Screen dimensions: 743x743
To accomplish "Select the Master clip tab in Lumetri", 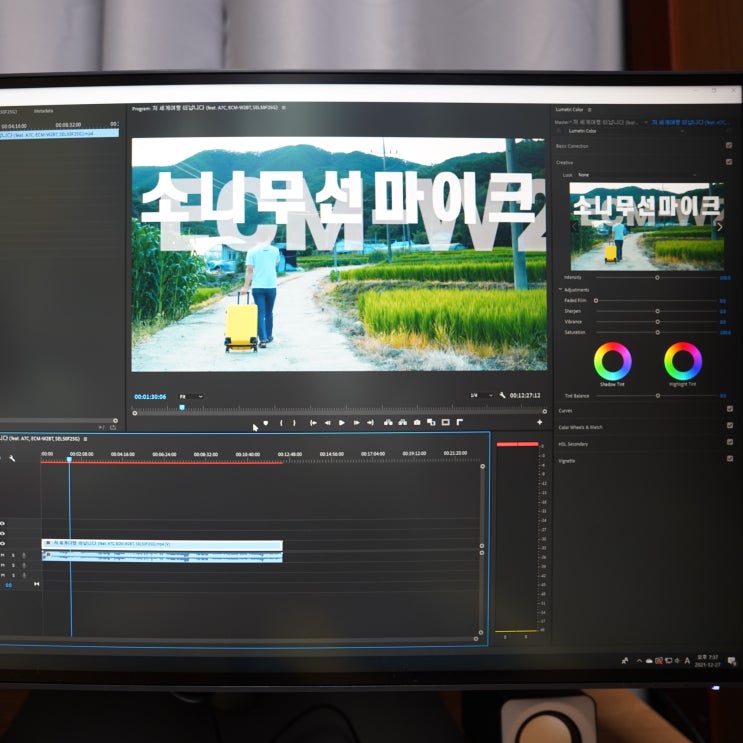I will tap(598, 122).
